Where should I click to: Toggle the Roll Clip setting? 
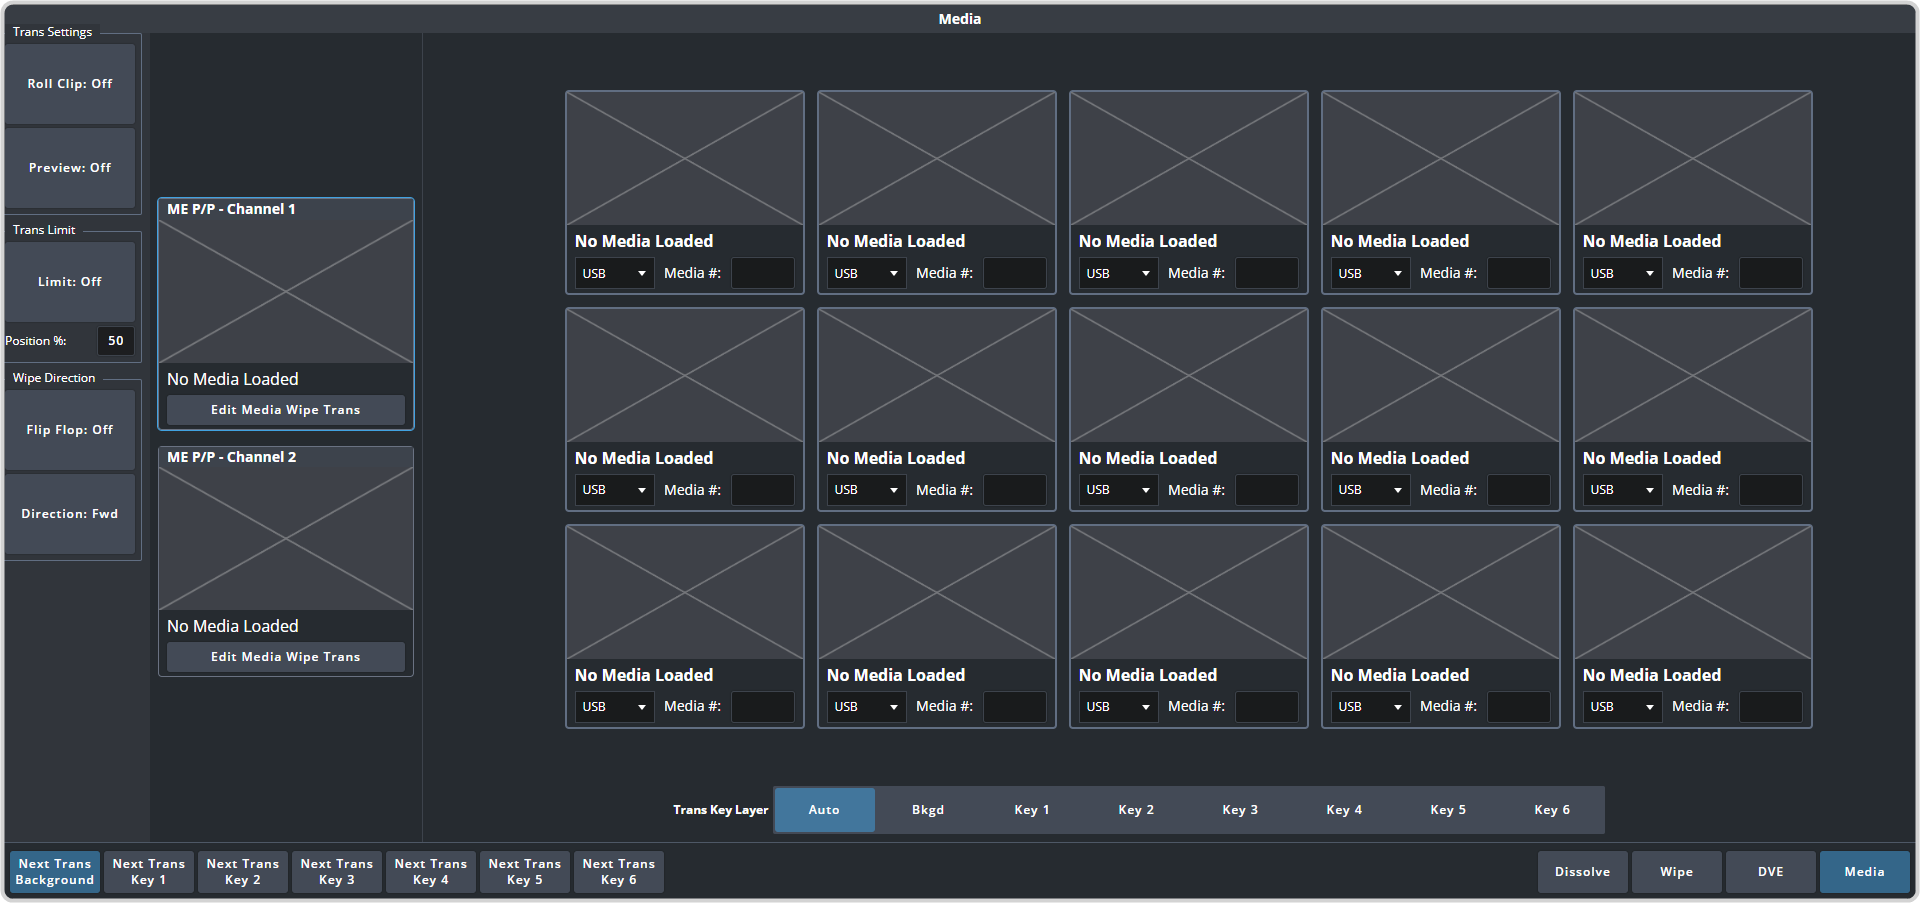point(70,84)
